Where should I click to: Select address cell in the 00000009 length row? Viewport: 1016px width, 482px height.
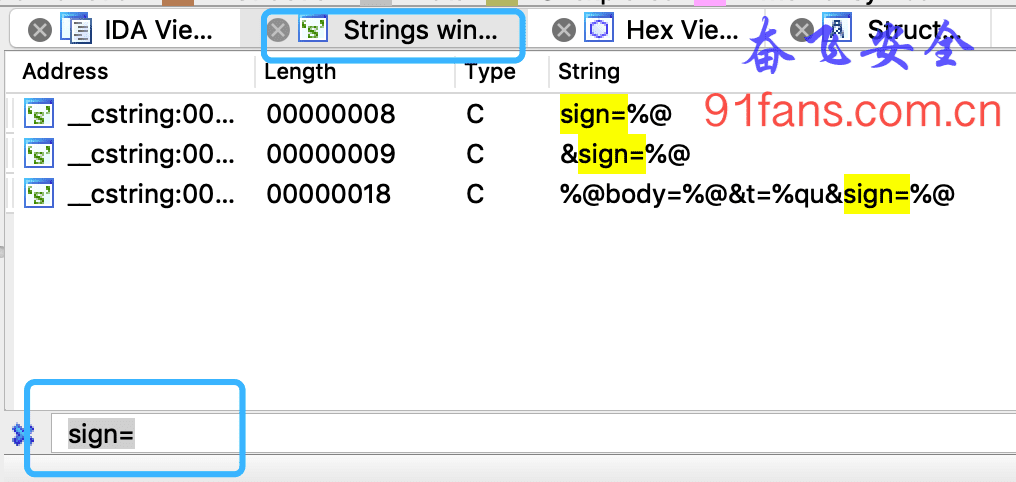point(151,155)
